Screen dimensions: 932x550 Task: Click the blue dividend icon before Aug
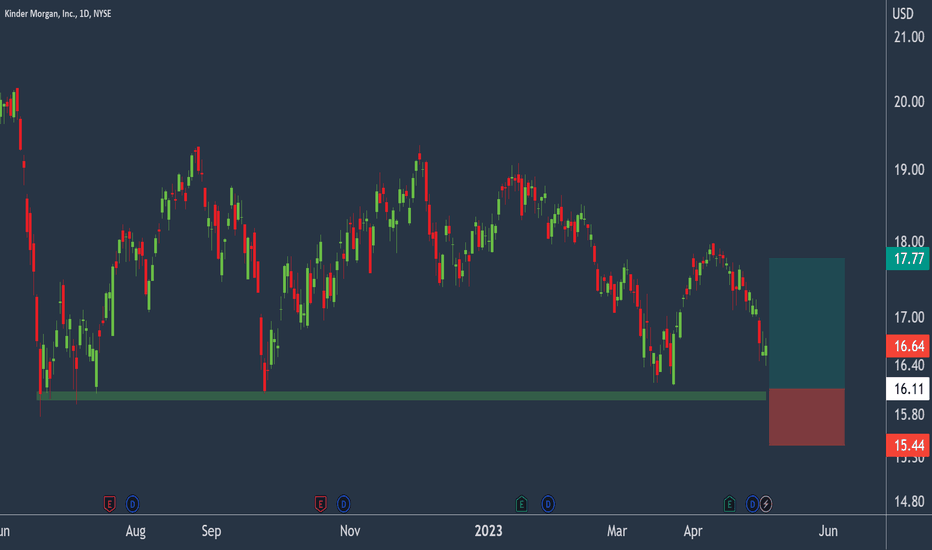point(133,504)
